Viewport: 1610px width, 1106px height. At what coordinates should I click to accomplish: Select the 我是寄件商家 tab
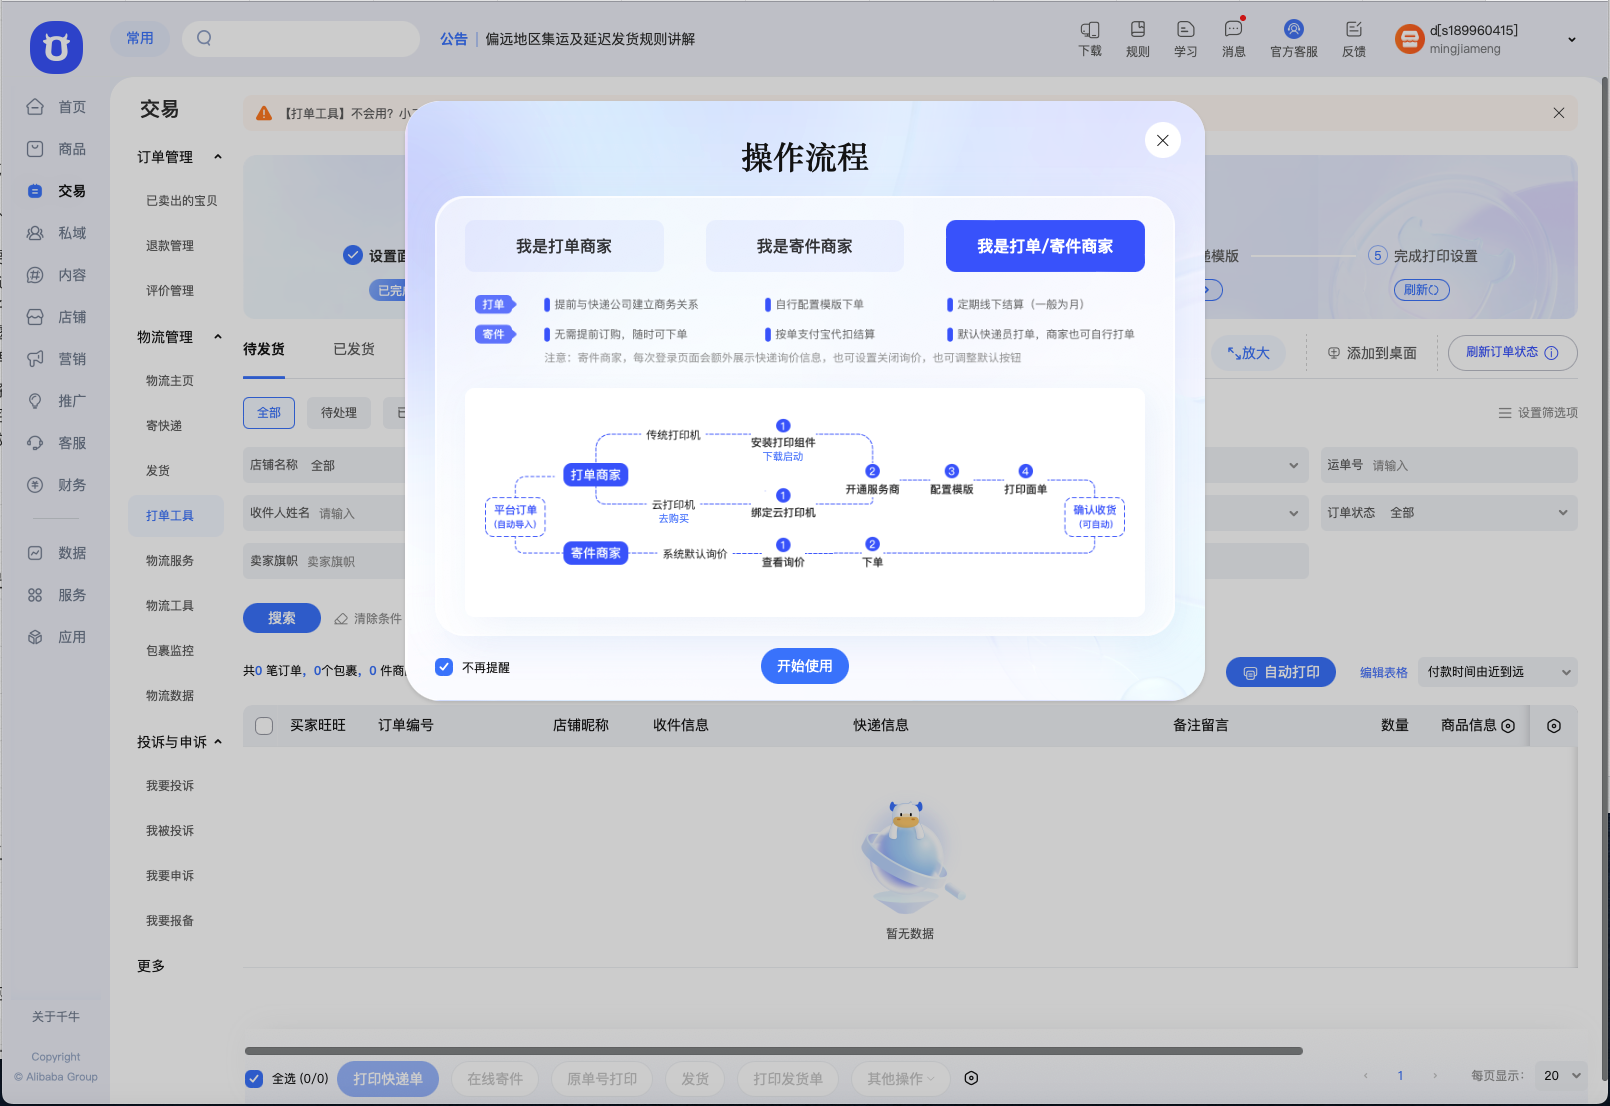[x=805, y=246]
